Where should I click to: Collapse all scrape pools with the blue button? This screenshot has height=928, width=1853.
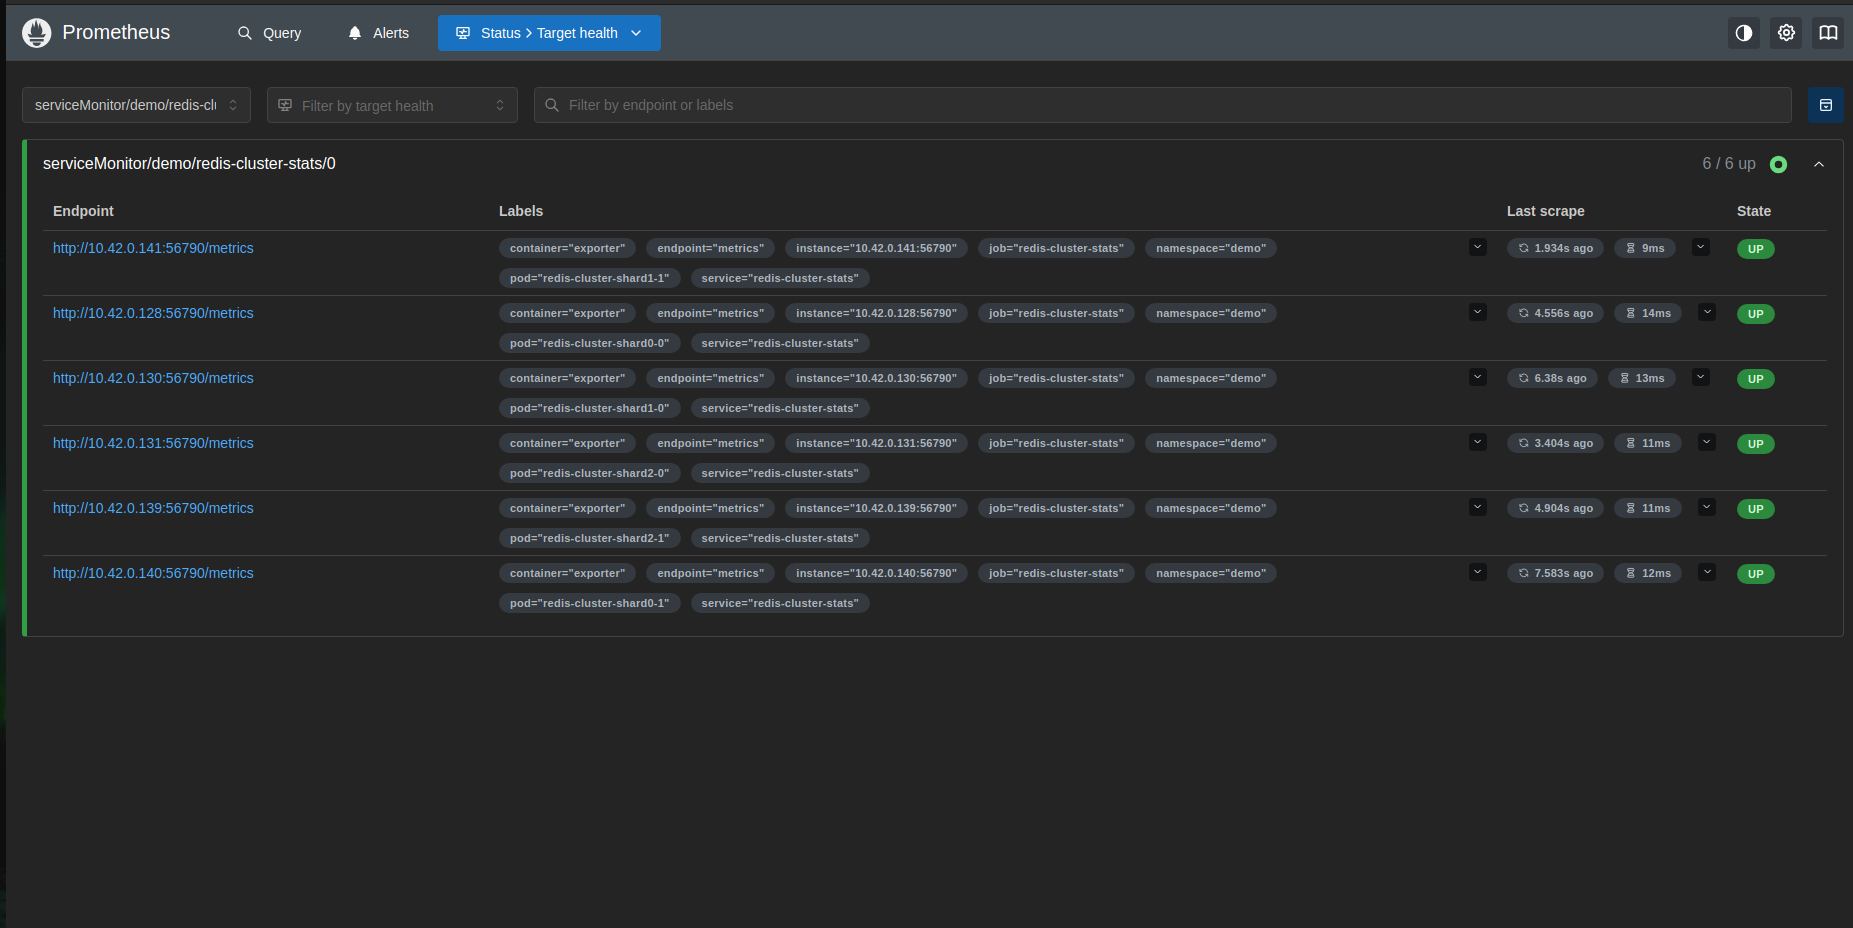point(1826,105)
